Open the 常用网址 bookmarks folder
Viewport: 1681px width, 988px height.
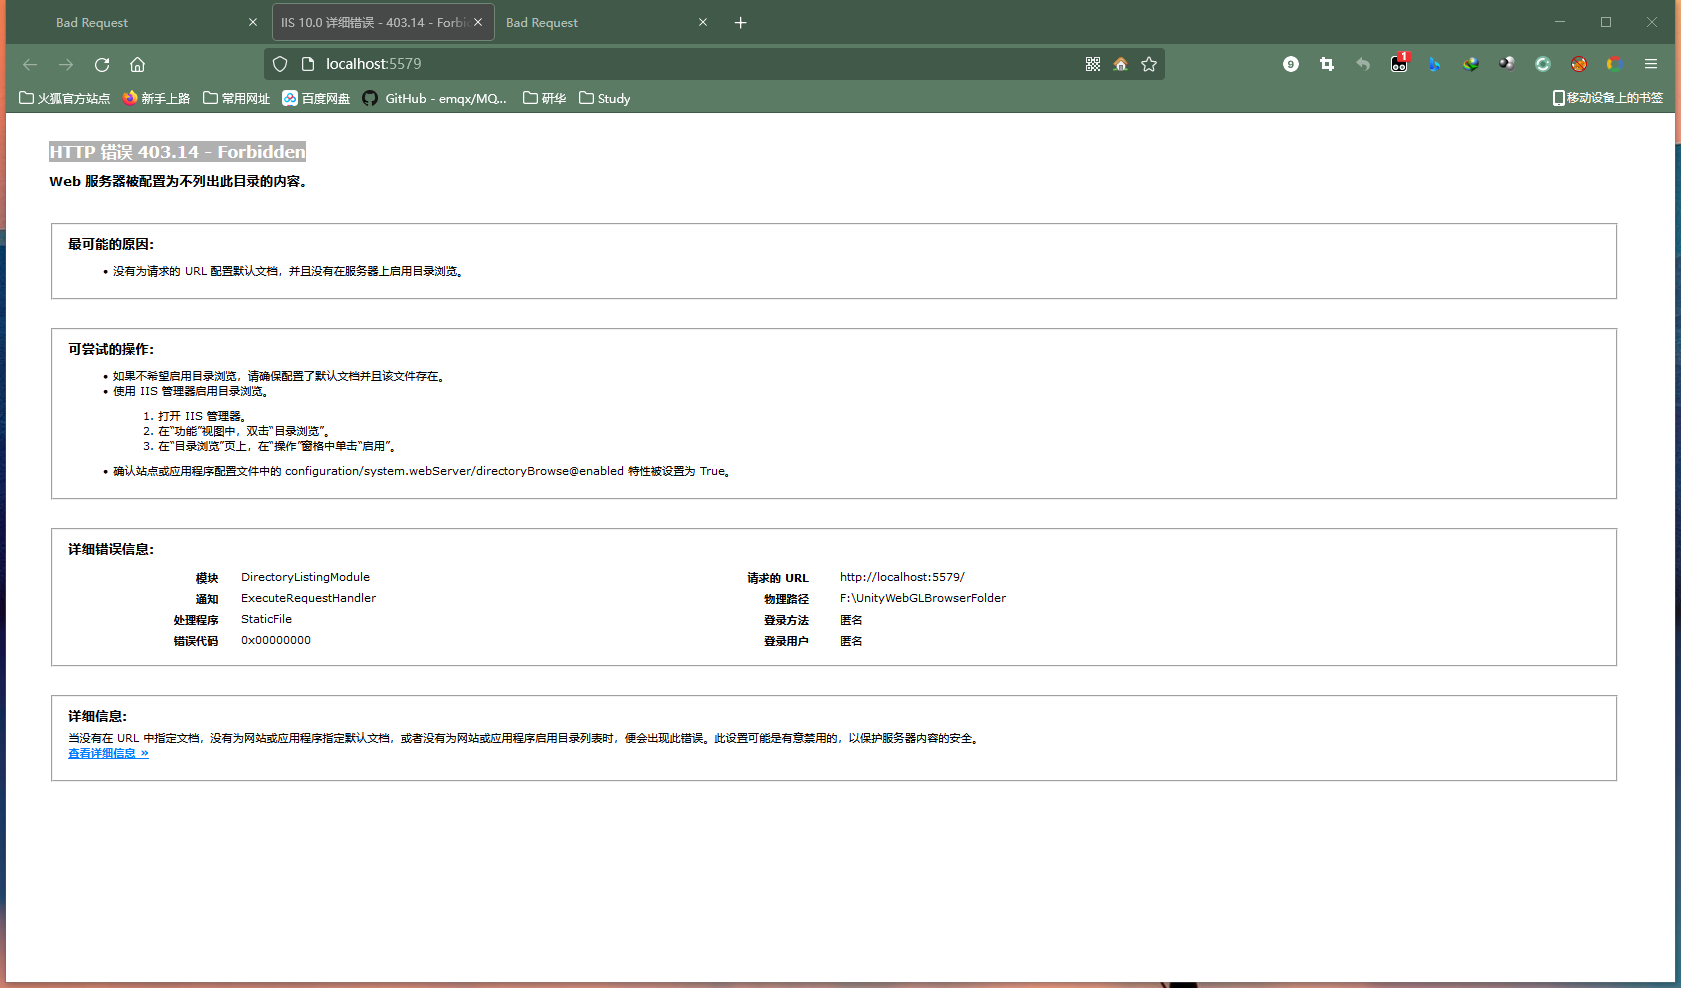coord(236,97)
